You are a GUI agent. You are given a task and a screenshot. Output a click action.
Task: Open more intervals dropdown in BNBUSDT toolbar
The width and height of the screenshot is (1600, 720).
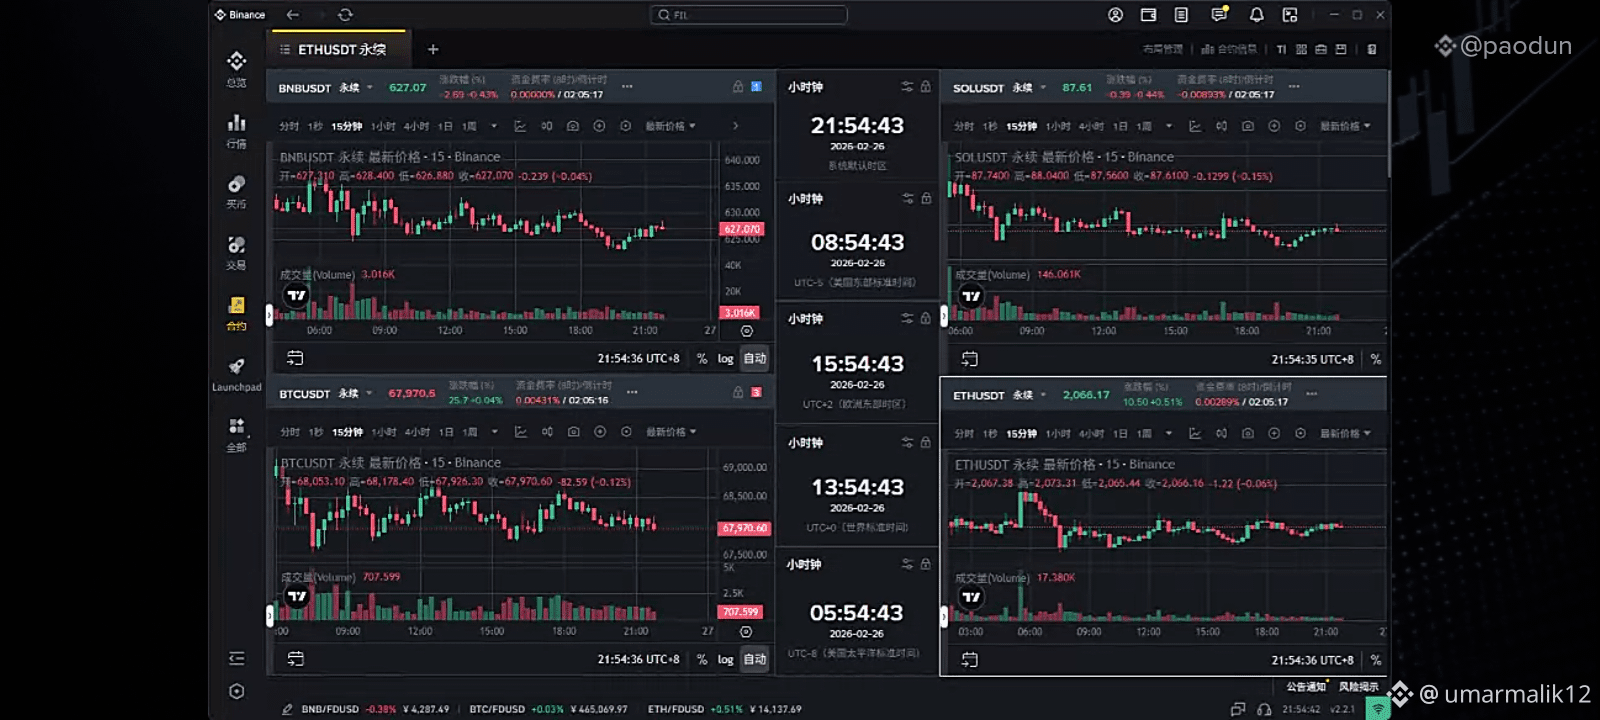pos(494,126)
